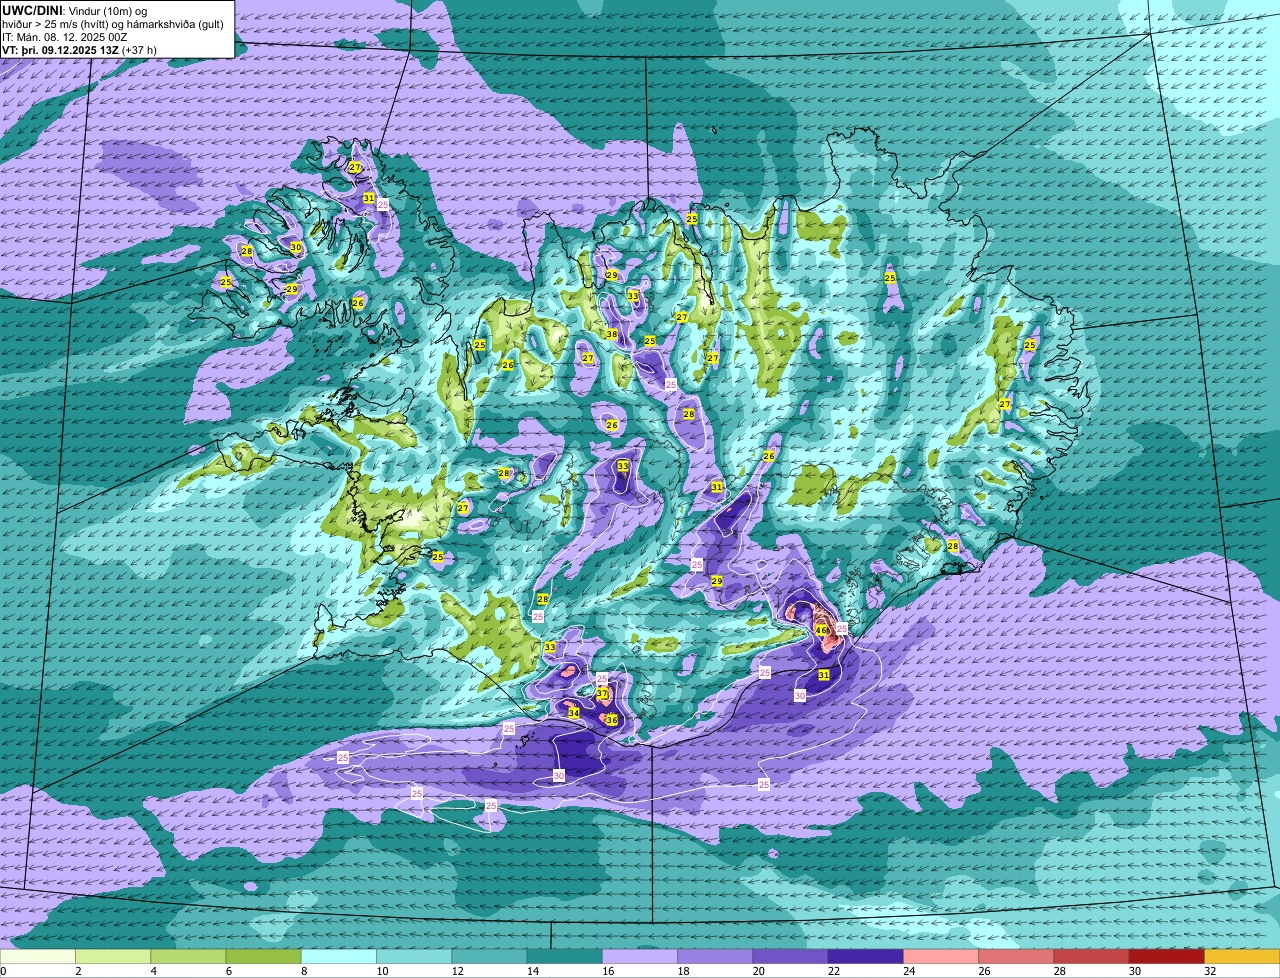Click the legend scale value '8'

[x=303, y=971]
